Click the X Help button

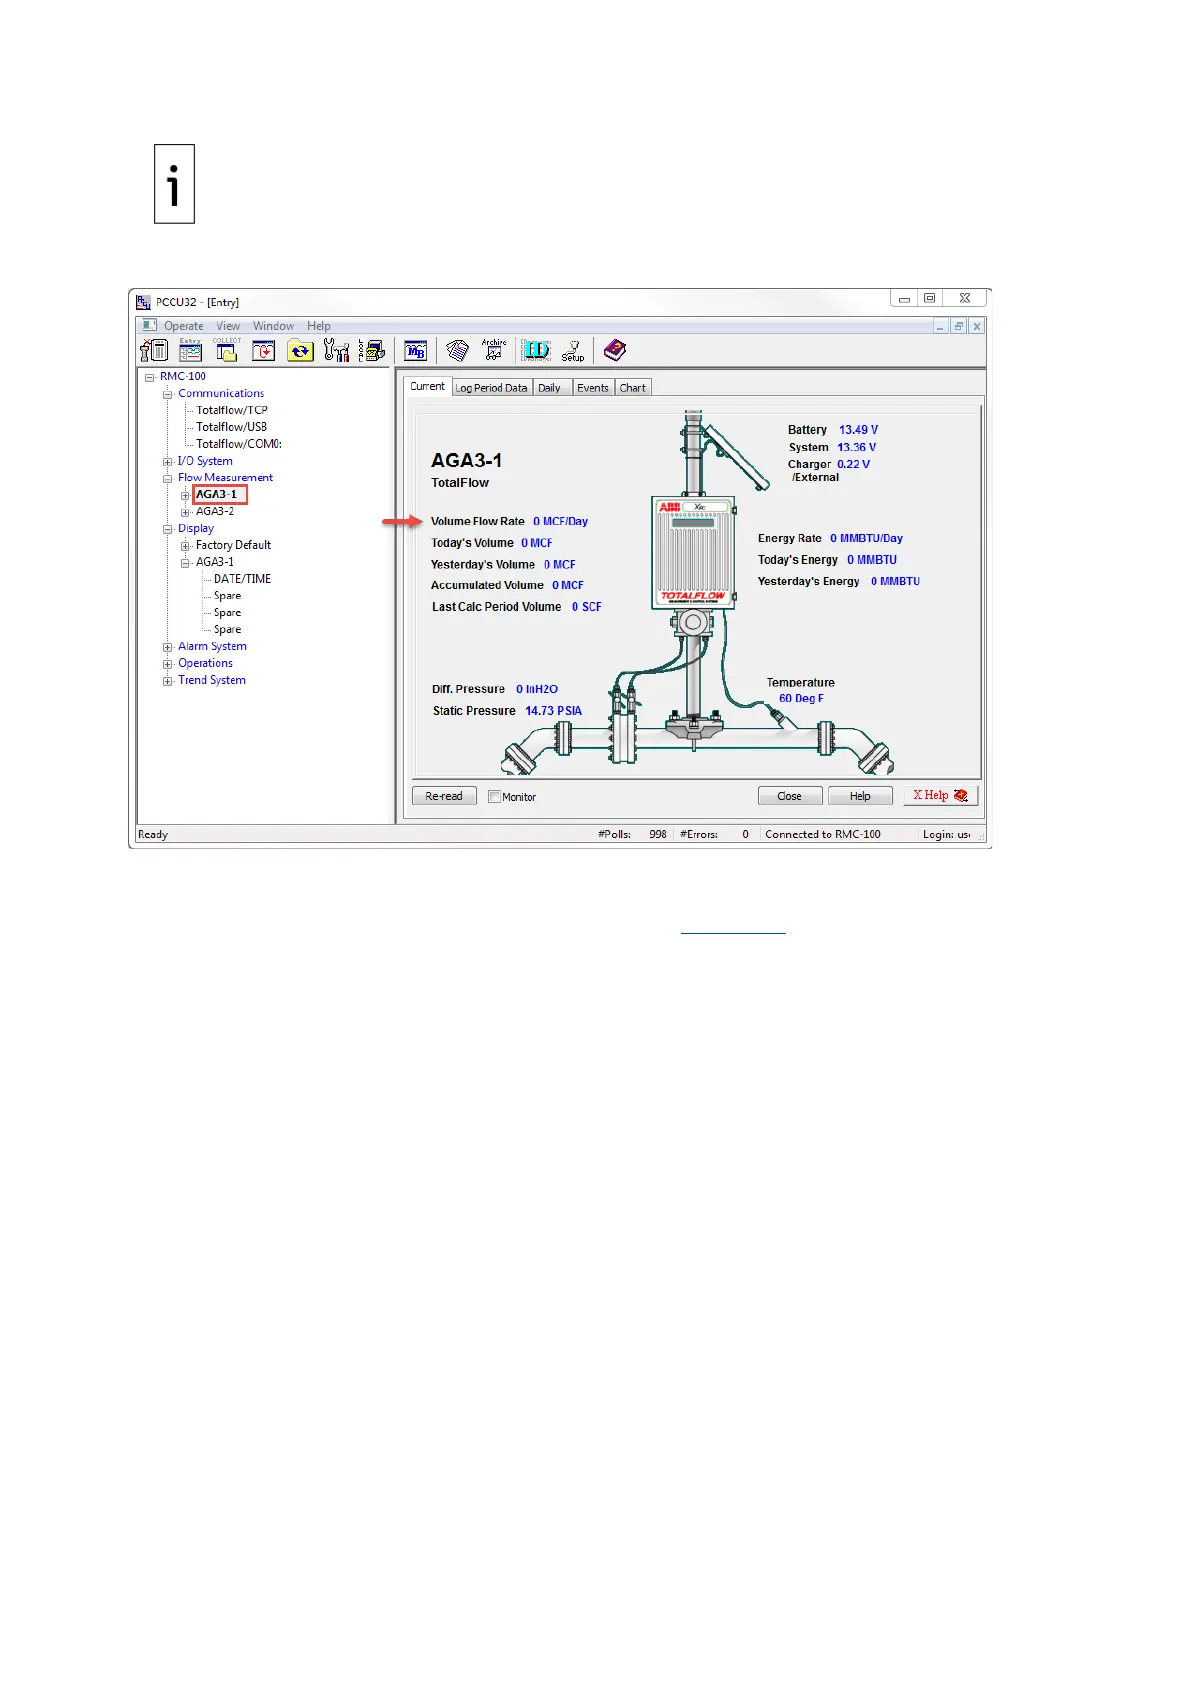[940, 795]
